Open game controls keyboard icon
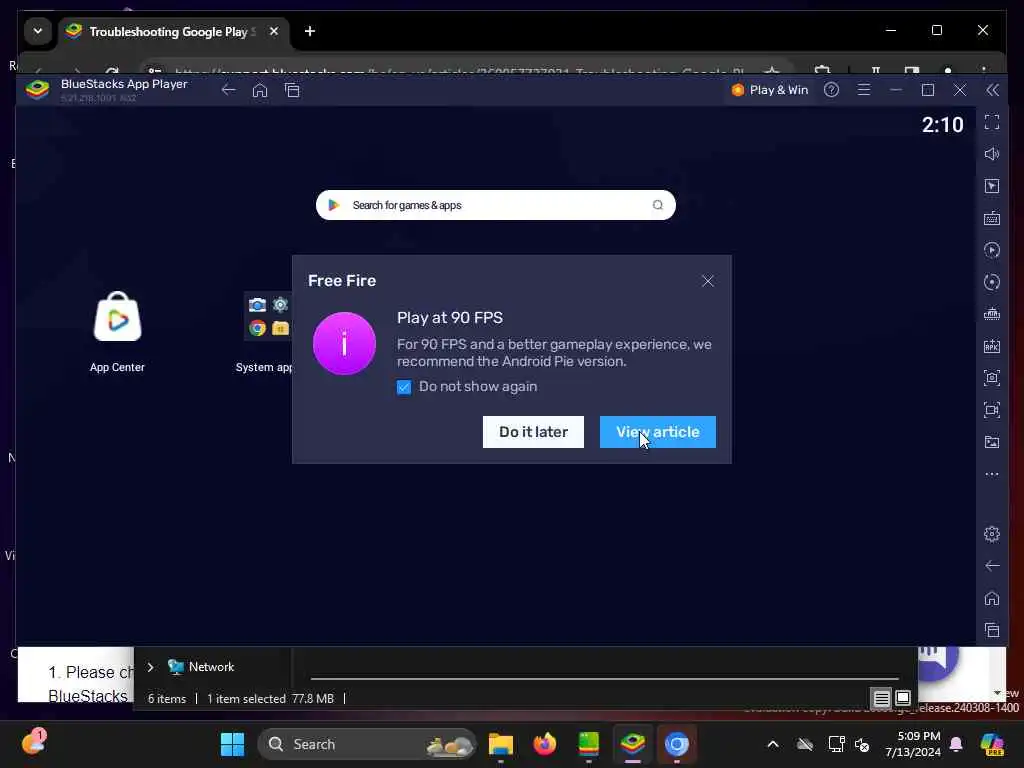 992,218
